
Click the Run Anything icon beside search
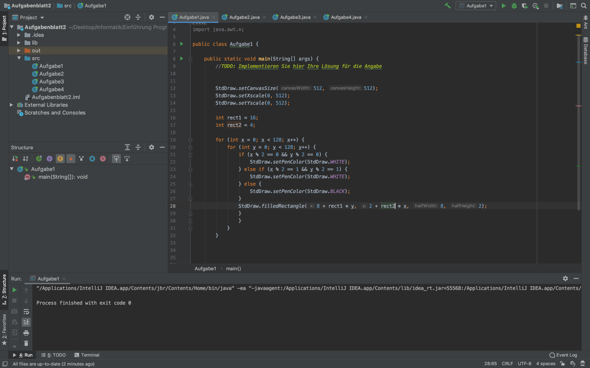coord(573,6)
